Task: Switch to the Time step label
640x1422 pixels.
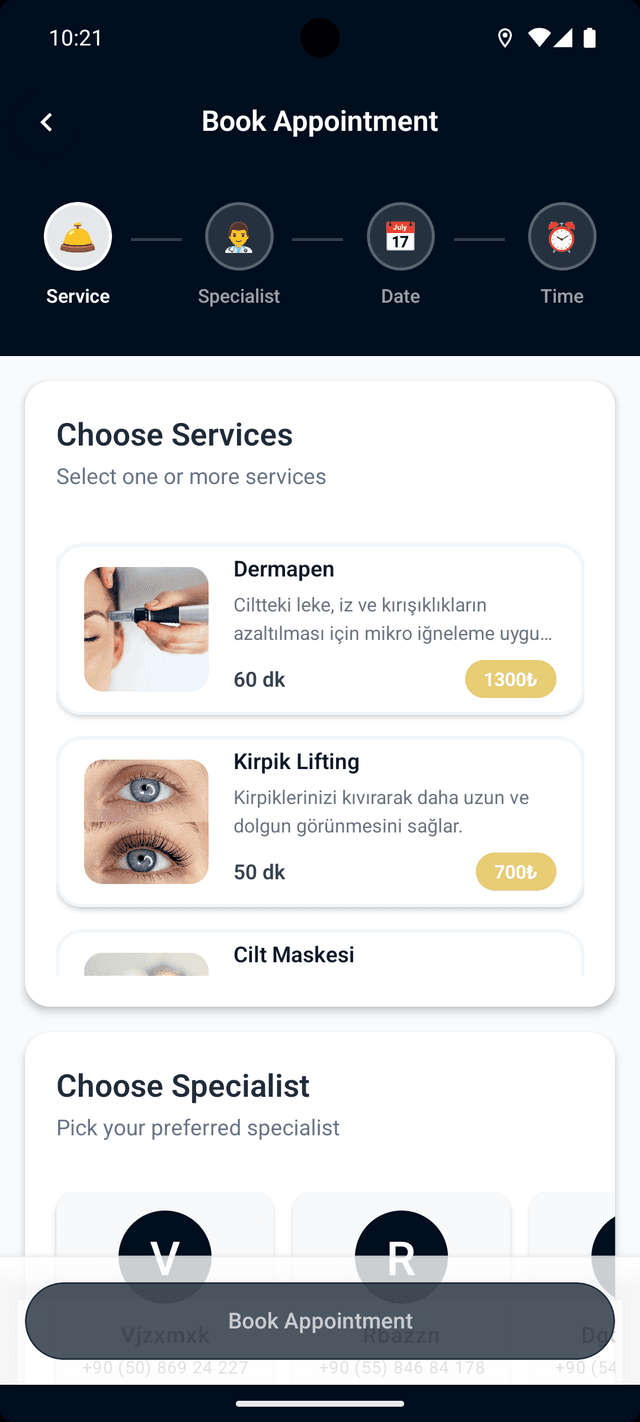Action: [x=562, y=296]
